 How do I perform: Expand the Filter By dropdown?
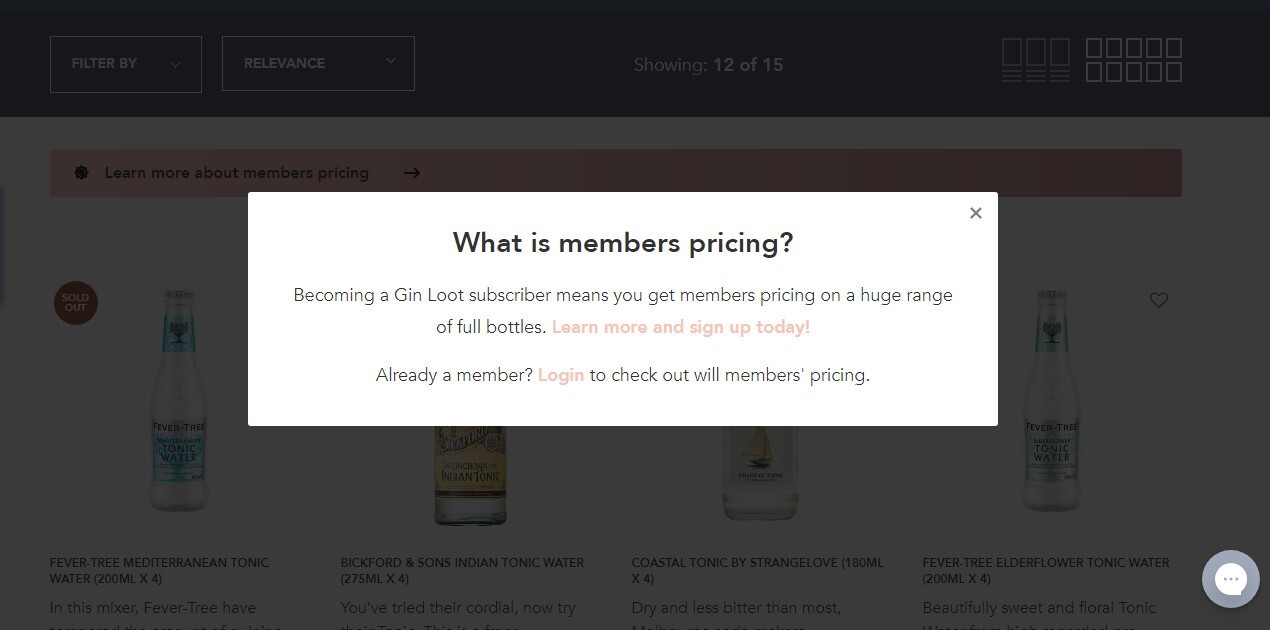126,64
